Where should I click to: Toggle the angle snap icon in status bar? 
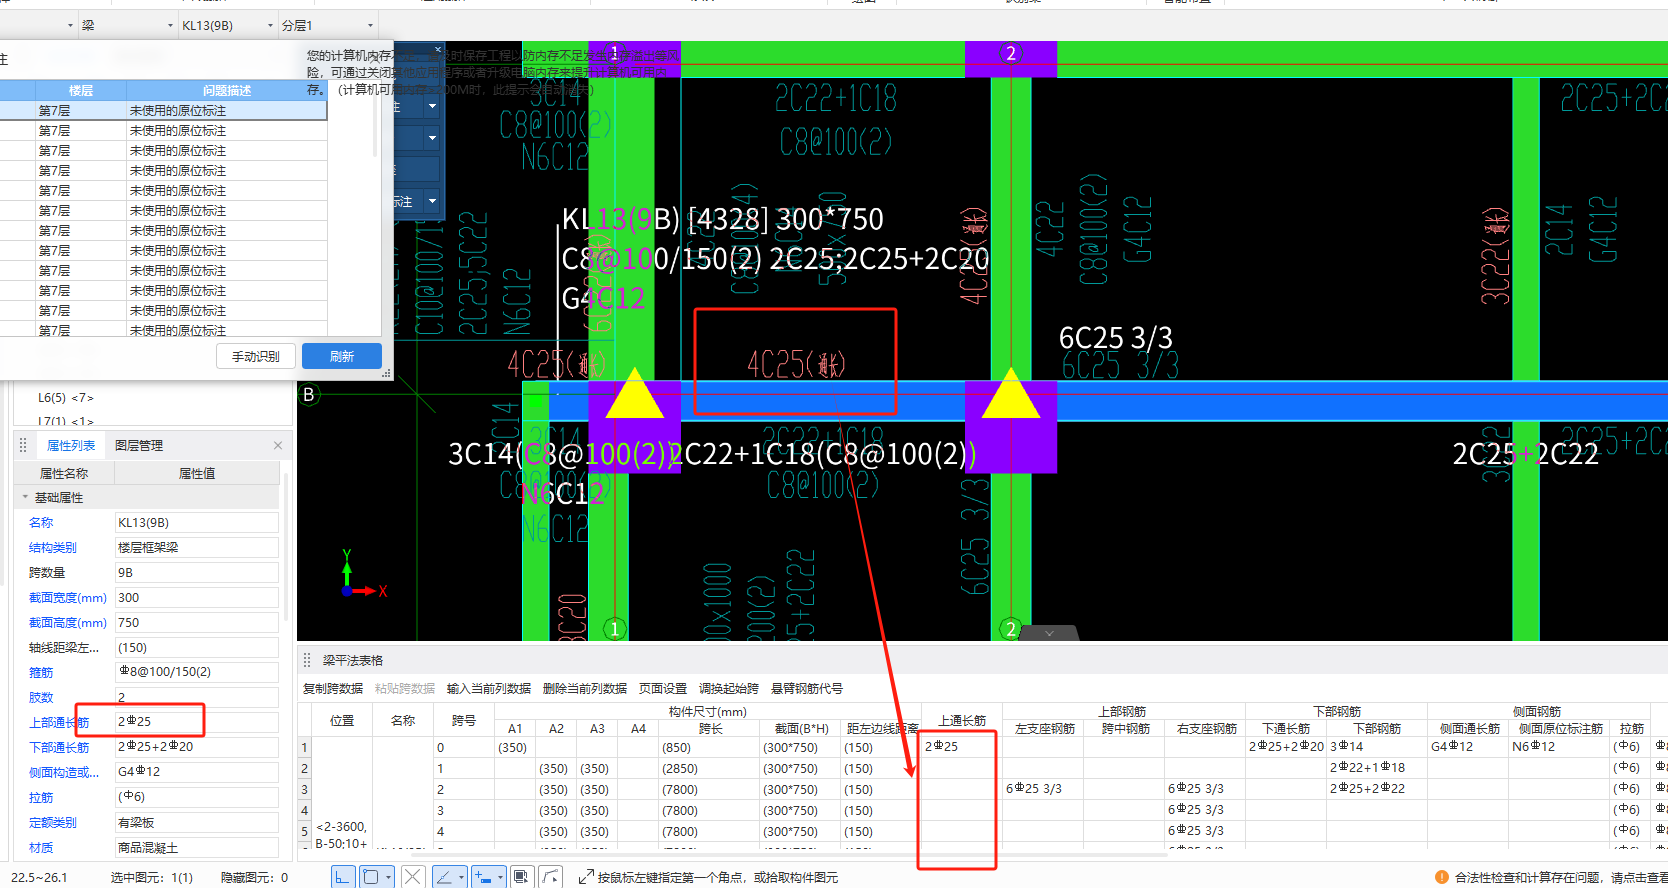pos(445,877)
